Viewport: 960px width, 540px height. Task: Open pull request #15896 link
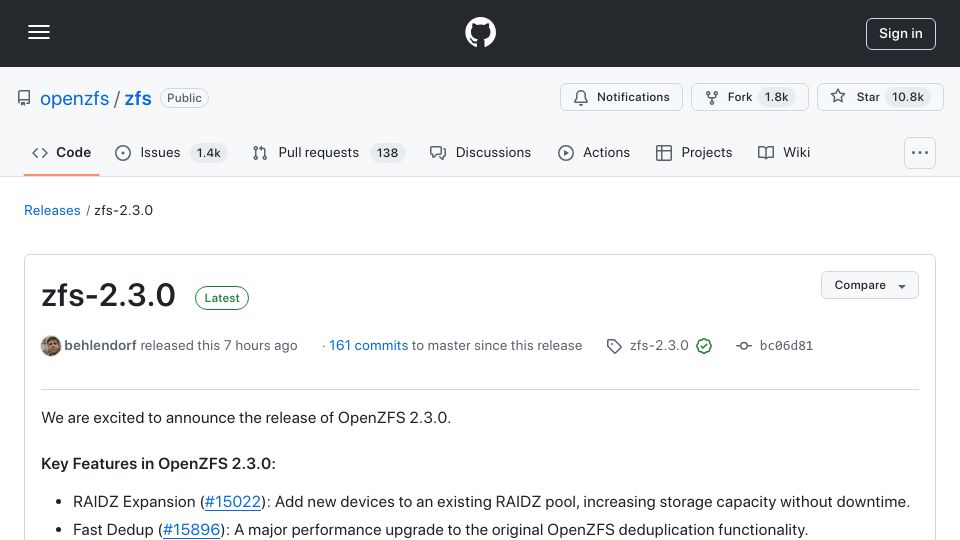pos(192,530)
